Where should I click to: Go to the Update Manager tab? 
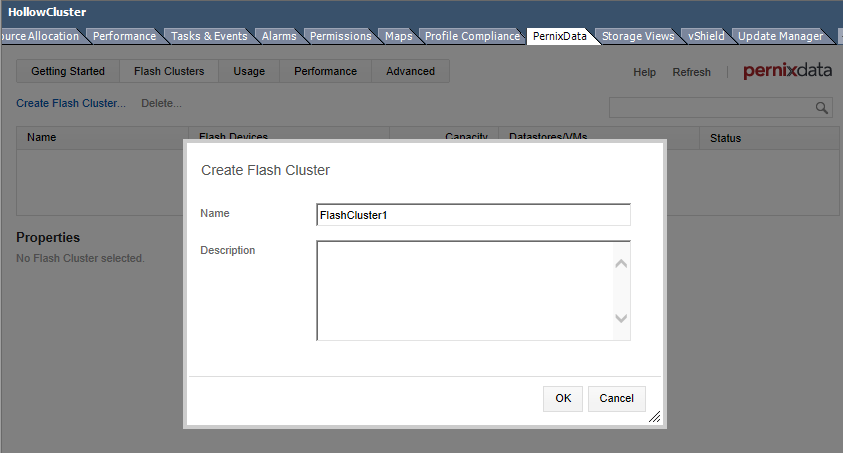pyautogui.click(x=780, y=36)
